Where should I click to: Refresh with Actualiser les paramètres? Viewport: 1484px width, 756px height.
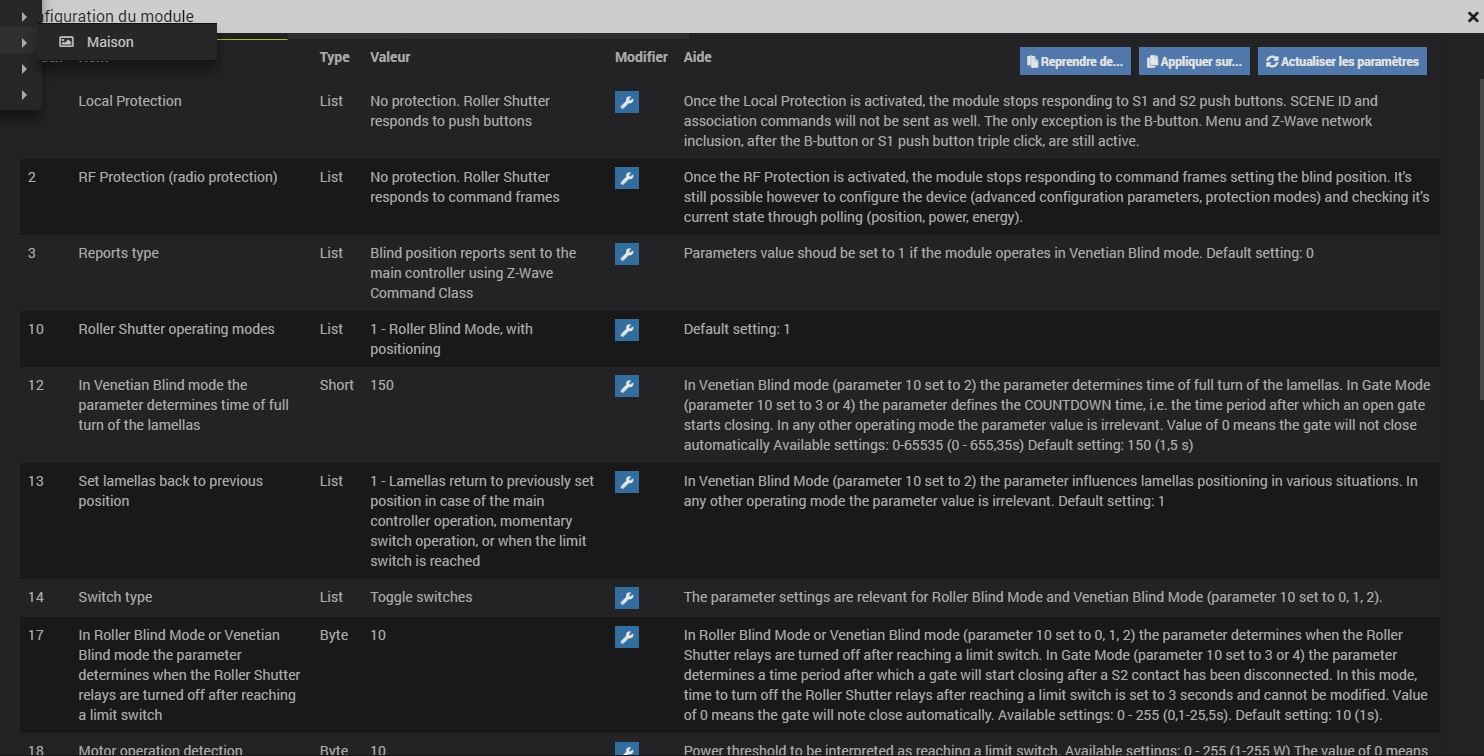(x=1342, y=61)
